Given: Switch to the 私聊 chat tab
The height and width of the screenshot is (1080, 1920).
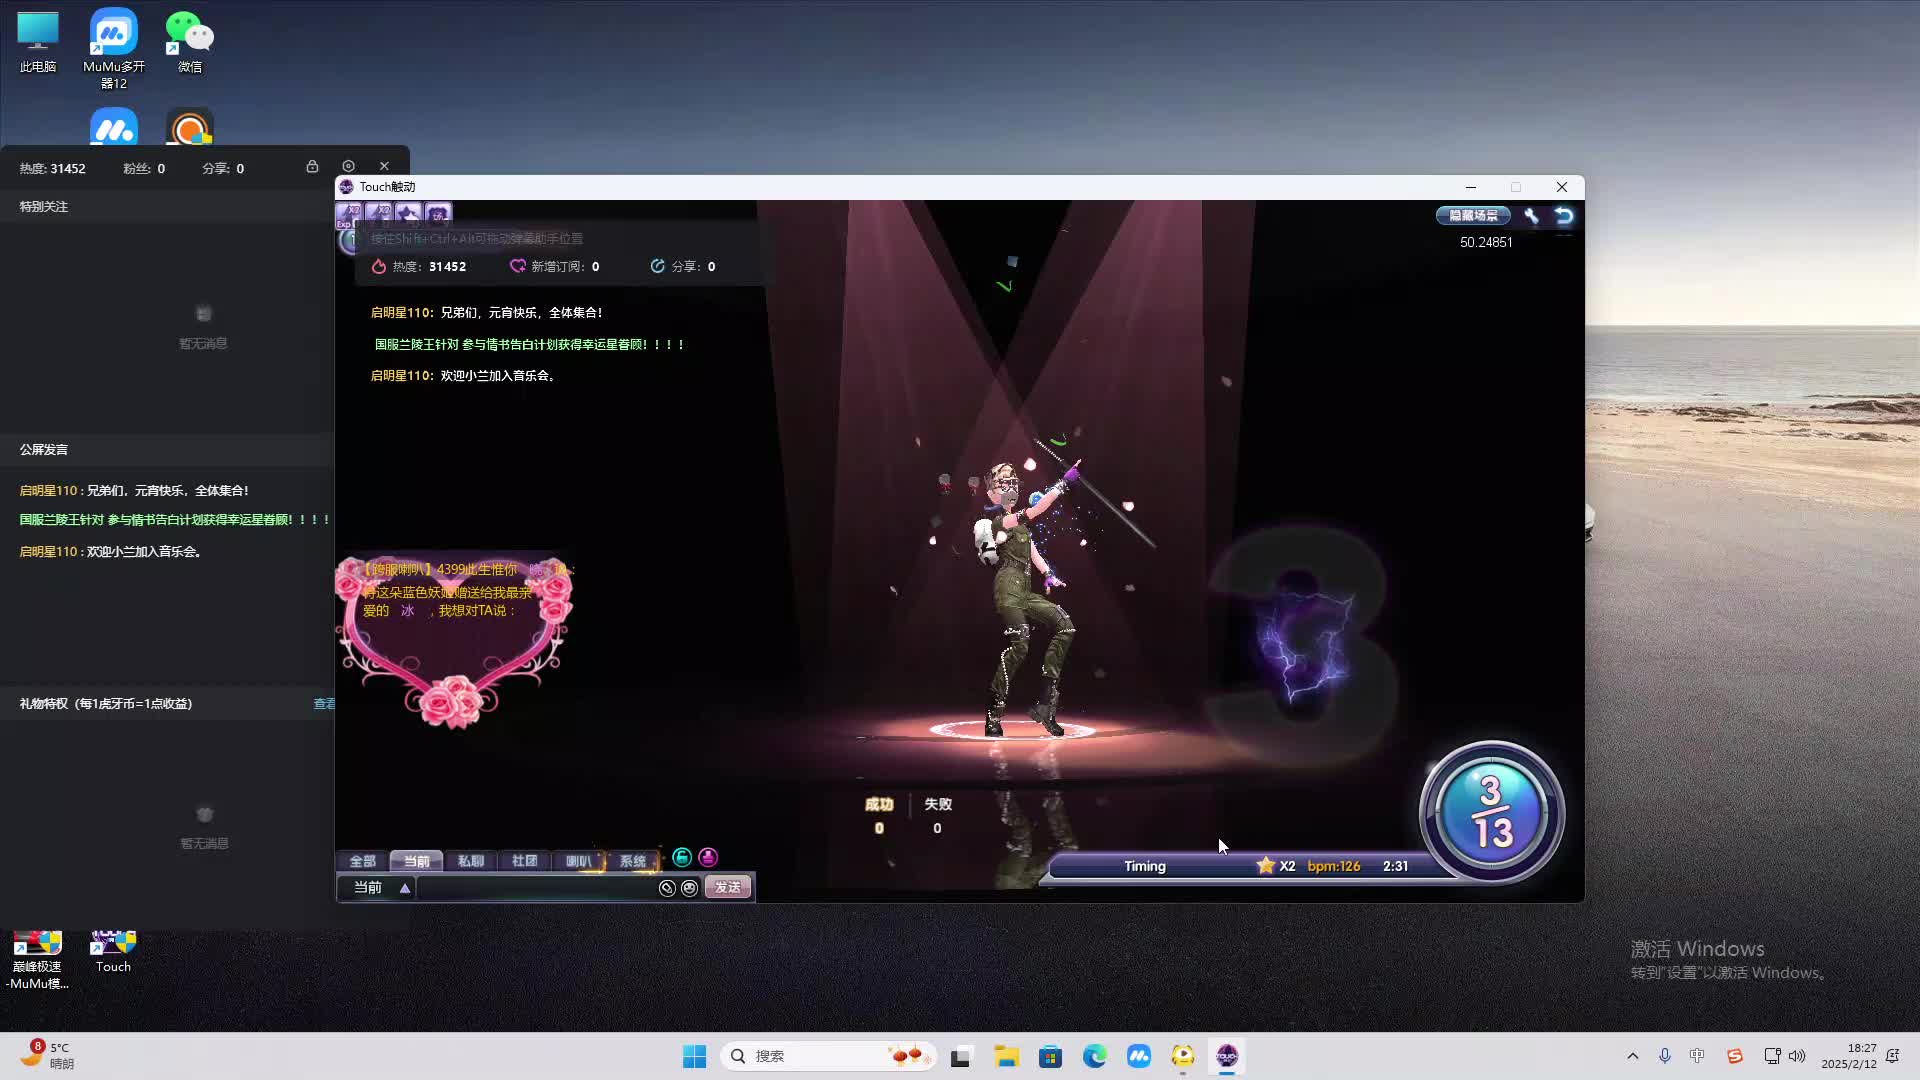Looking at the screenshot, I should click(470, 861).
